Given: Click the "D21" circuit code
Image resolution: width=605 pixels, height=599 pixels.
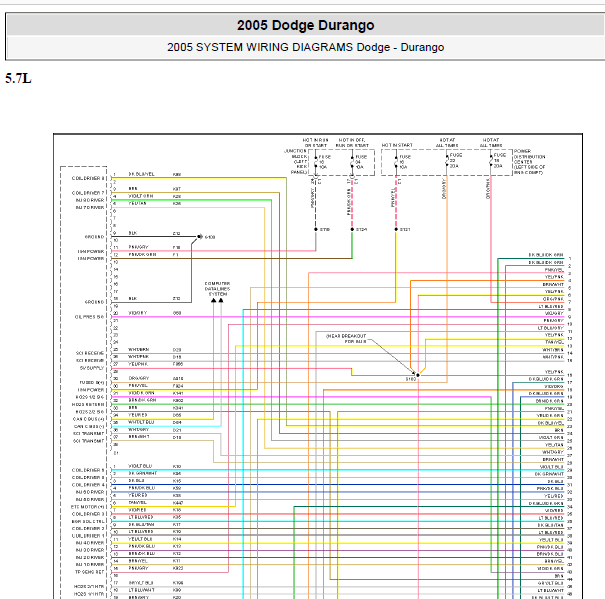Looking at the screenshot, I should [x=177, y=430].
